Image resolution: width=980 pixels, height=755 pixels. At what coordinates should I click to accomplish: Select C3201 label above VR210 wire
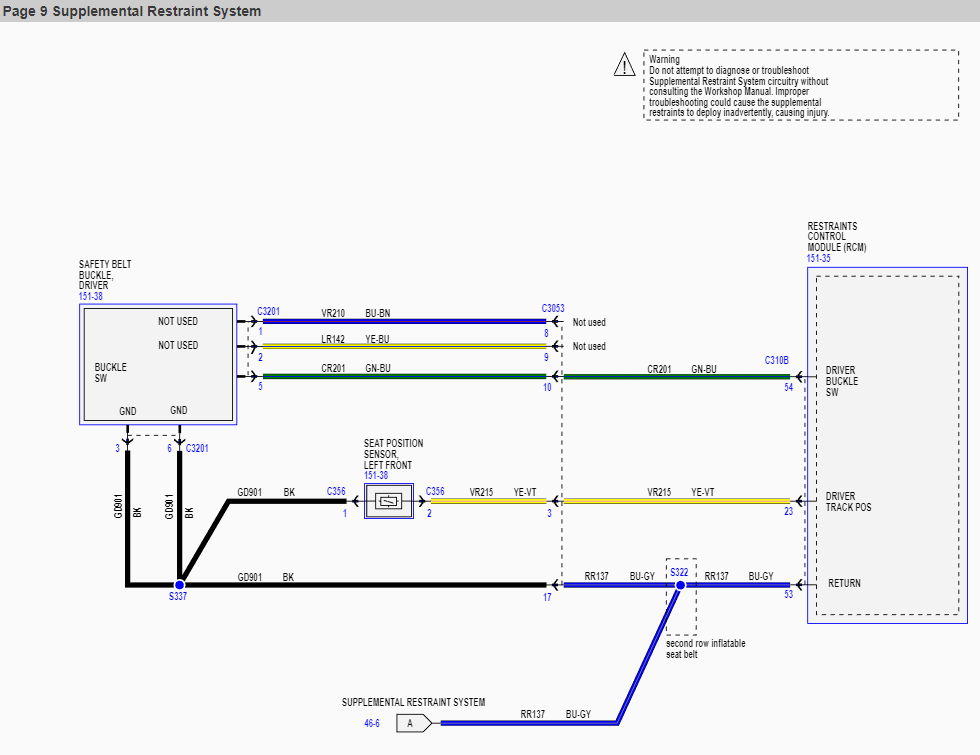[x=268, y=311]
